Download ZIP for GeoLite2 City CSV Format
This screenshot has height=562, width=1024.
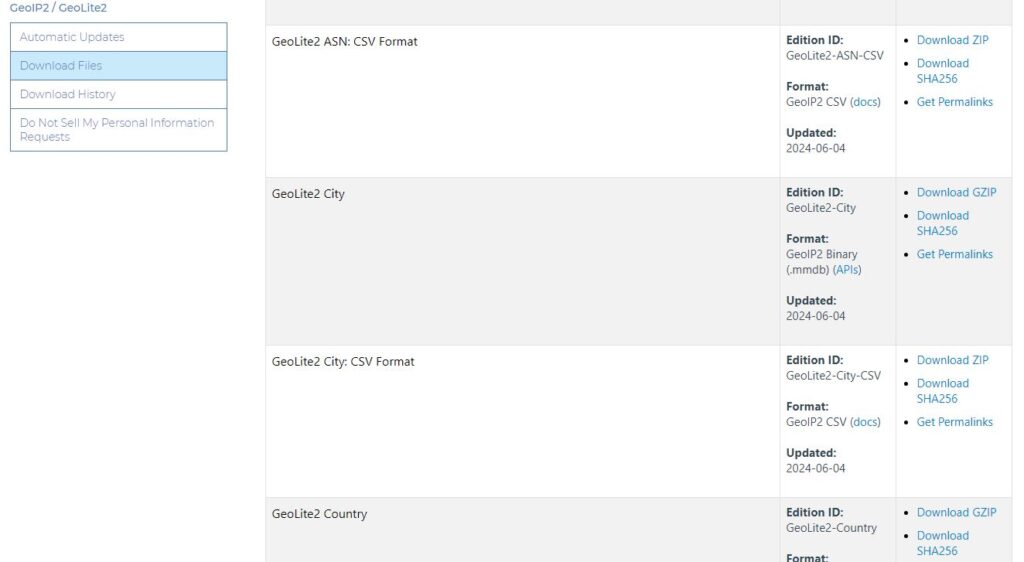click(x=952, y=360)
